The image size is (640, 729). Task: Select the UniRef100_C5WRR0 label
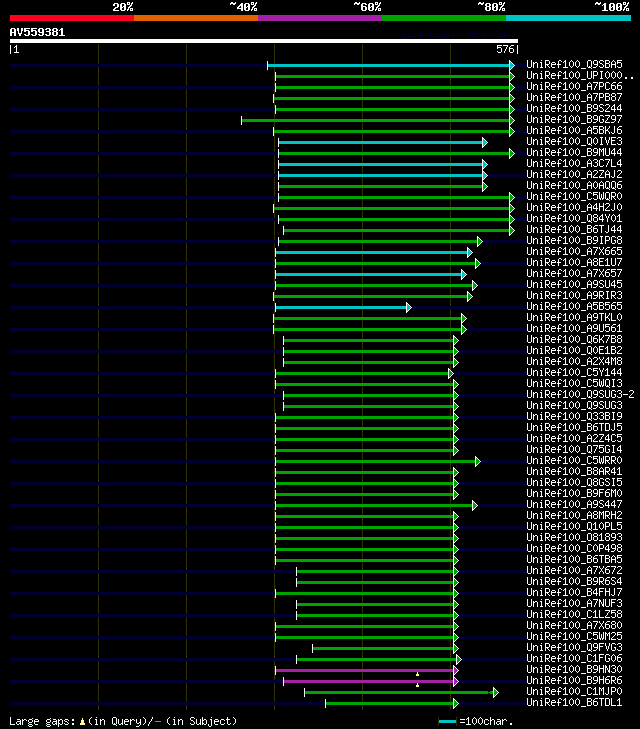click(574, 461)
